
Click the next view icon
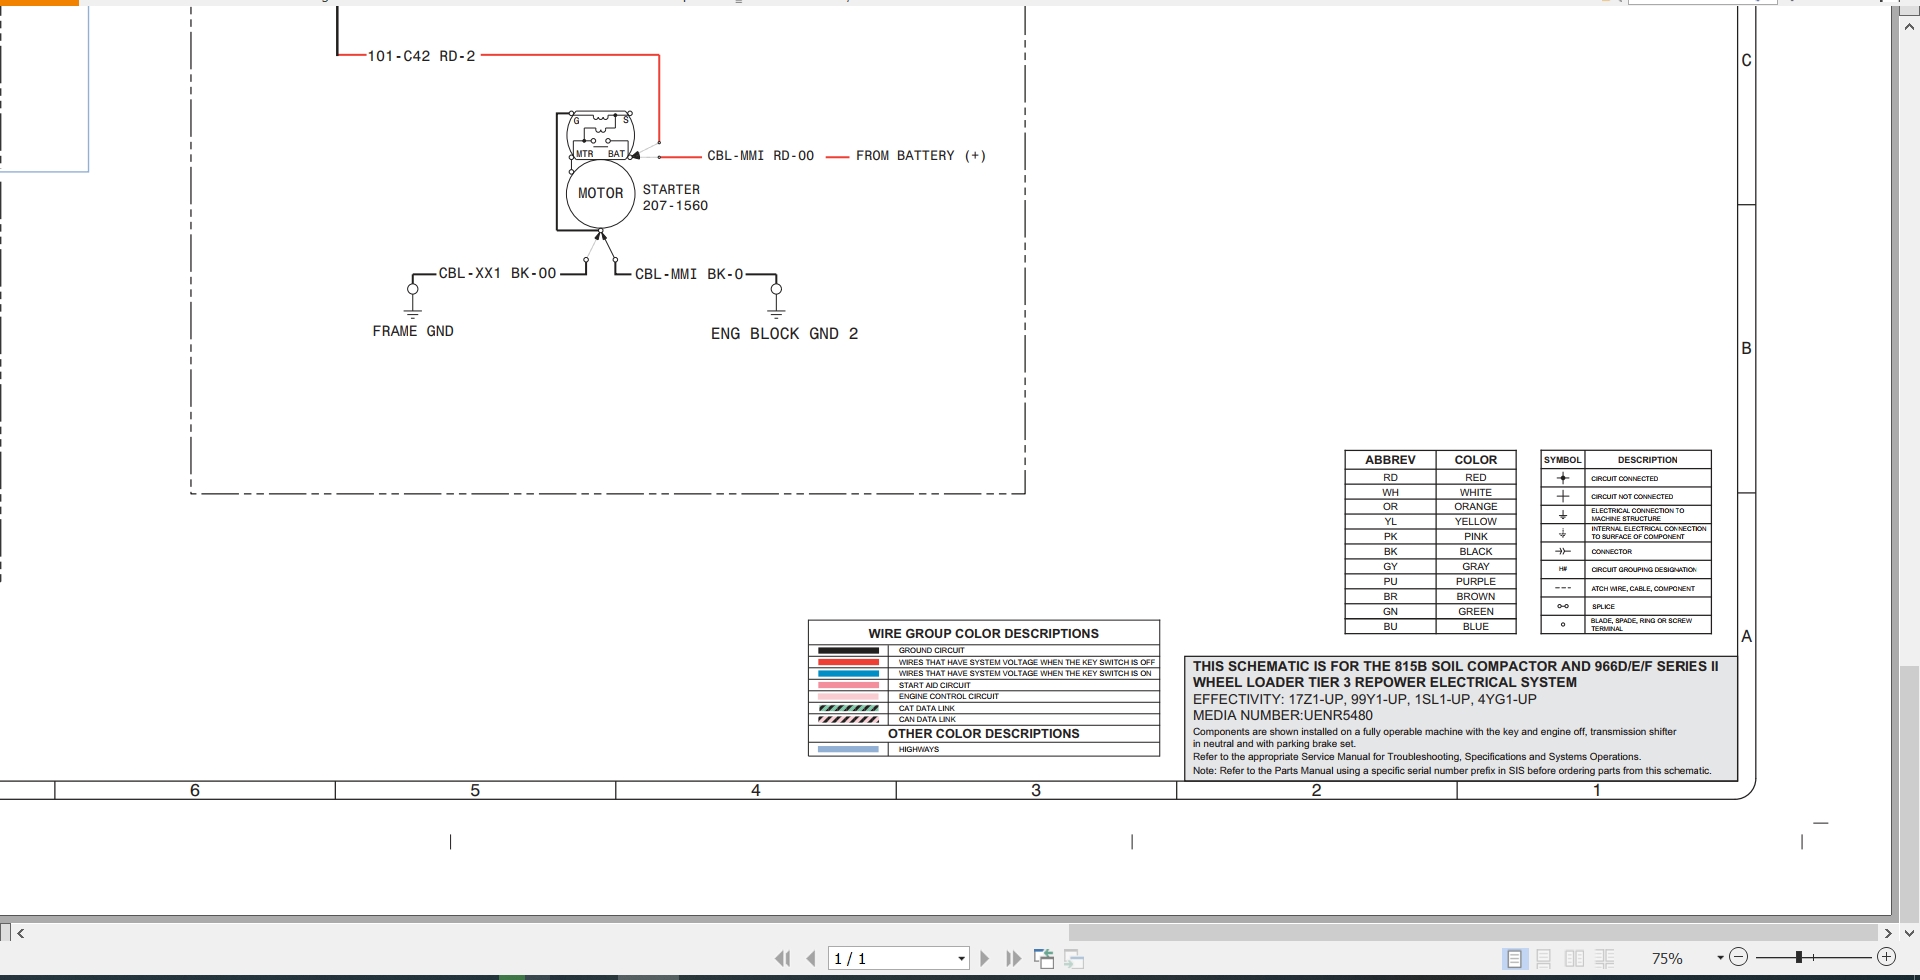click(1074, 958)
